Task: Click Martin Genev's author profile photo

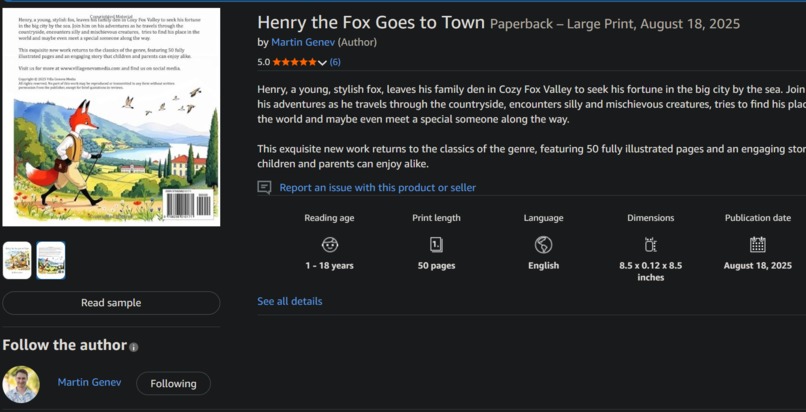Action: coord(21,384)
